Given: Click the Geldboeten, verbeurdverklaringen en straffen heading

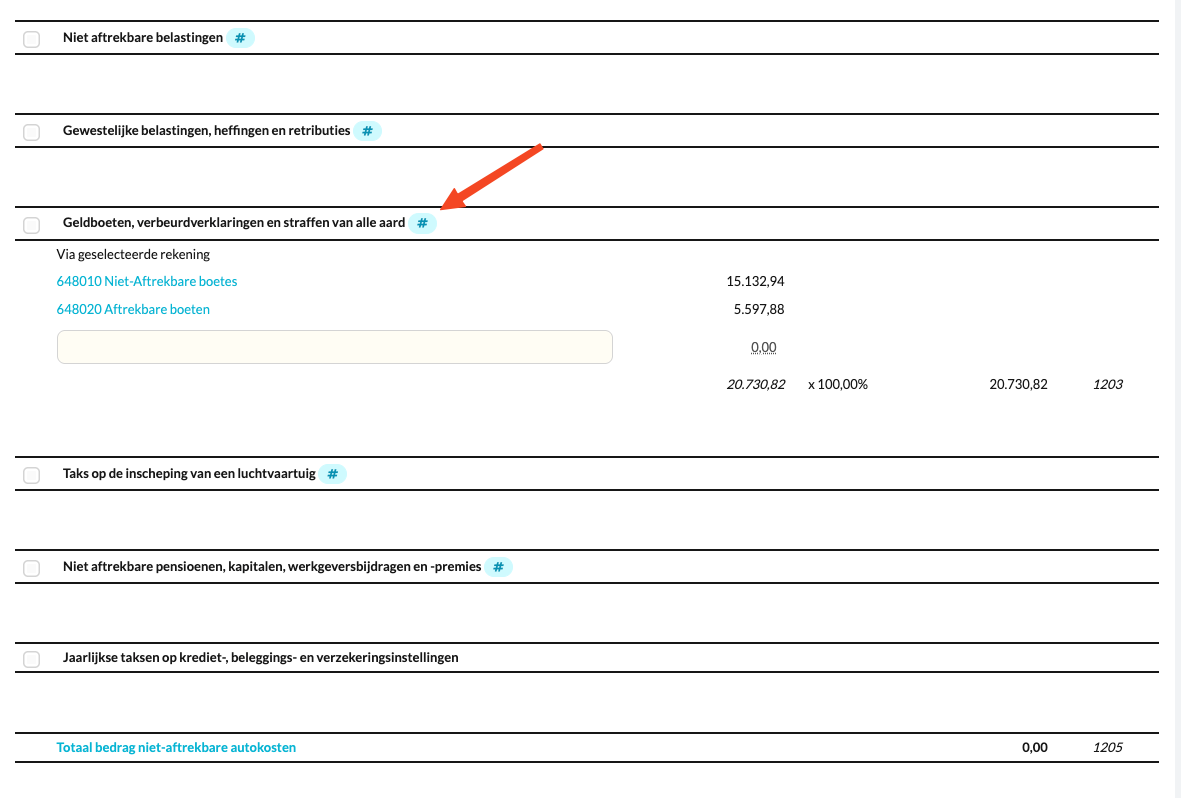Looking at the screenshot, I should point(234,222).
